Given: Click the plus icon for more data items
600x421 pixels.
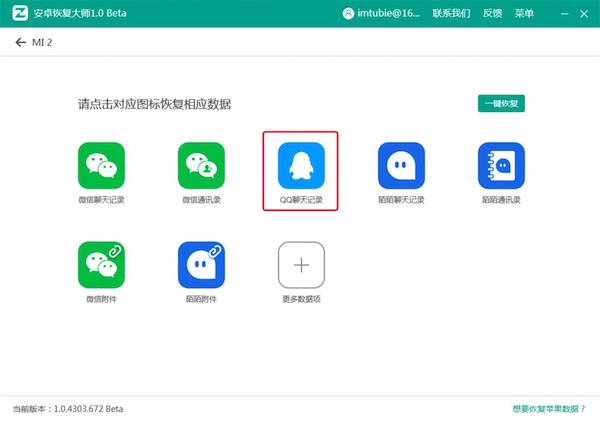Looking at the screenshot, I should 301,265.
